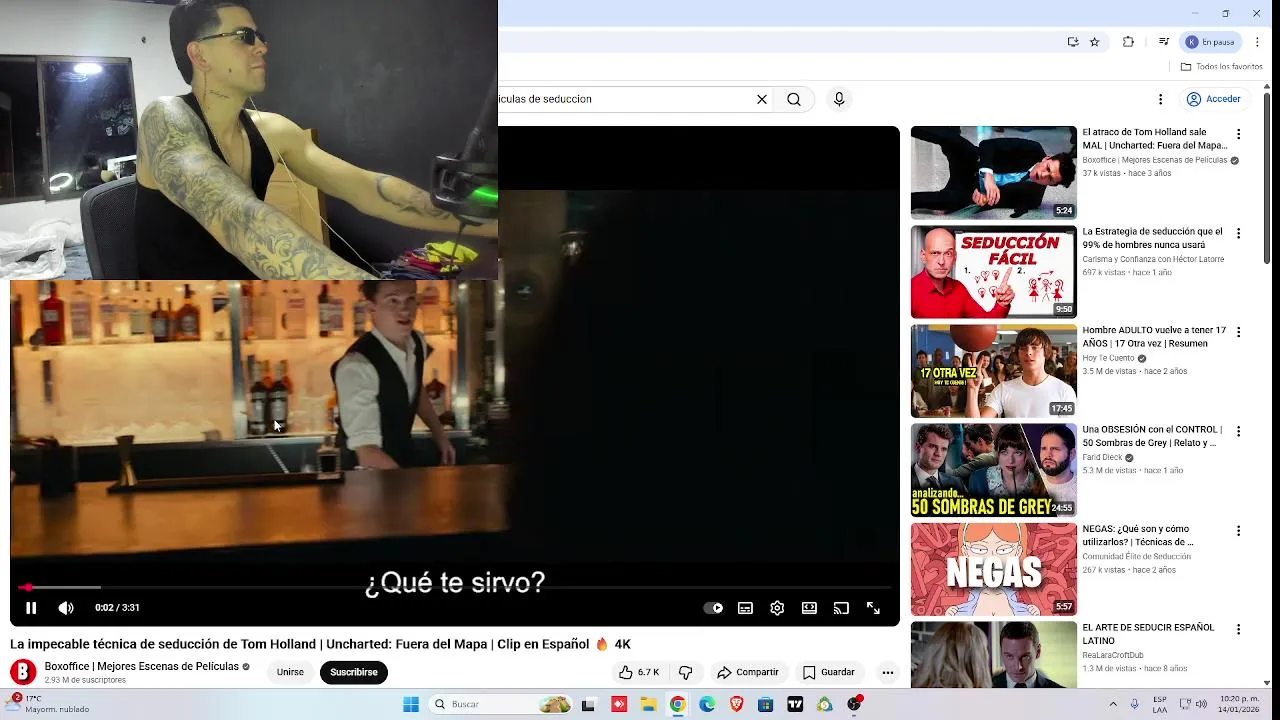This screenshot has width=1280, height=720.
Task: Click the search magnifier button
Action: pyautogui.click(x=794, y=99)
